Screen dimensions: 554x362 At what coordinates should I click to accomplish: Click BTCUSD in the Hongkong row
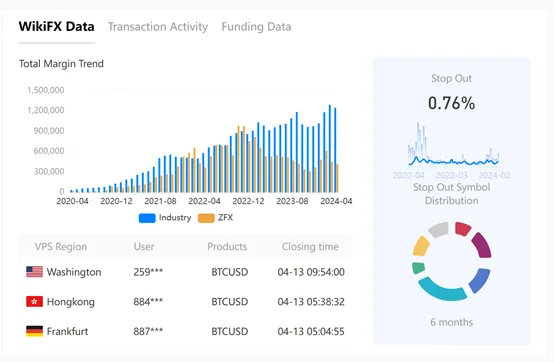pyautogui.click(x=230, y=302)
